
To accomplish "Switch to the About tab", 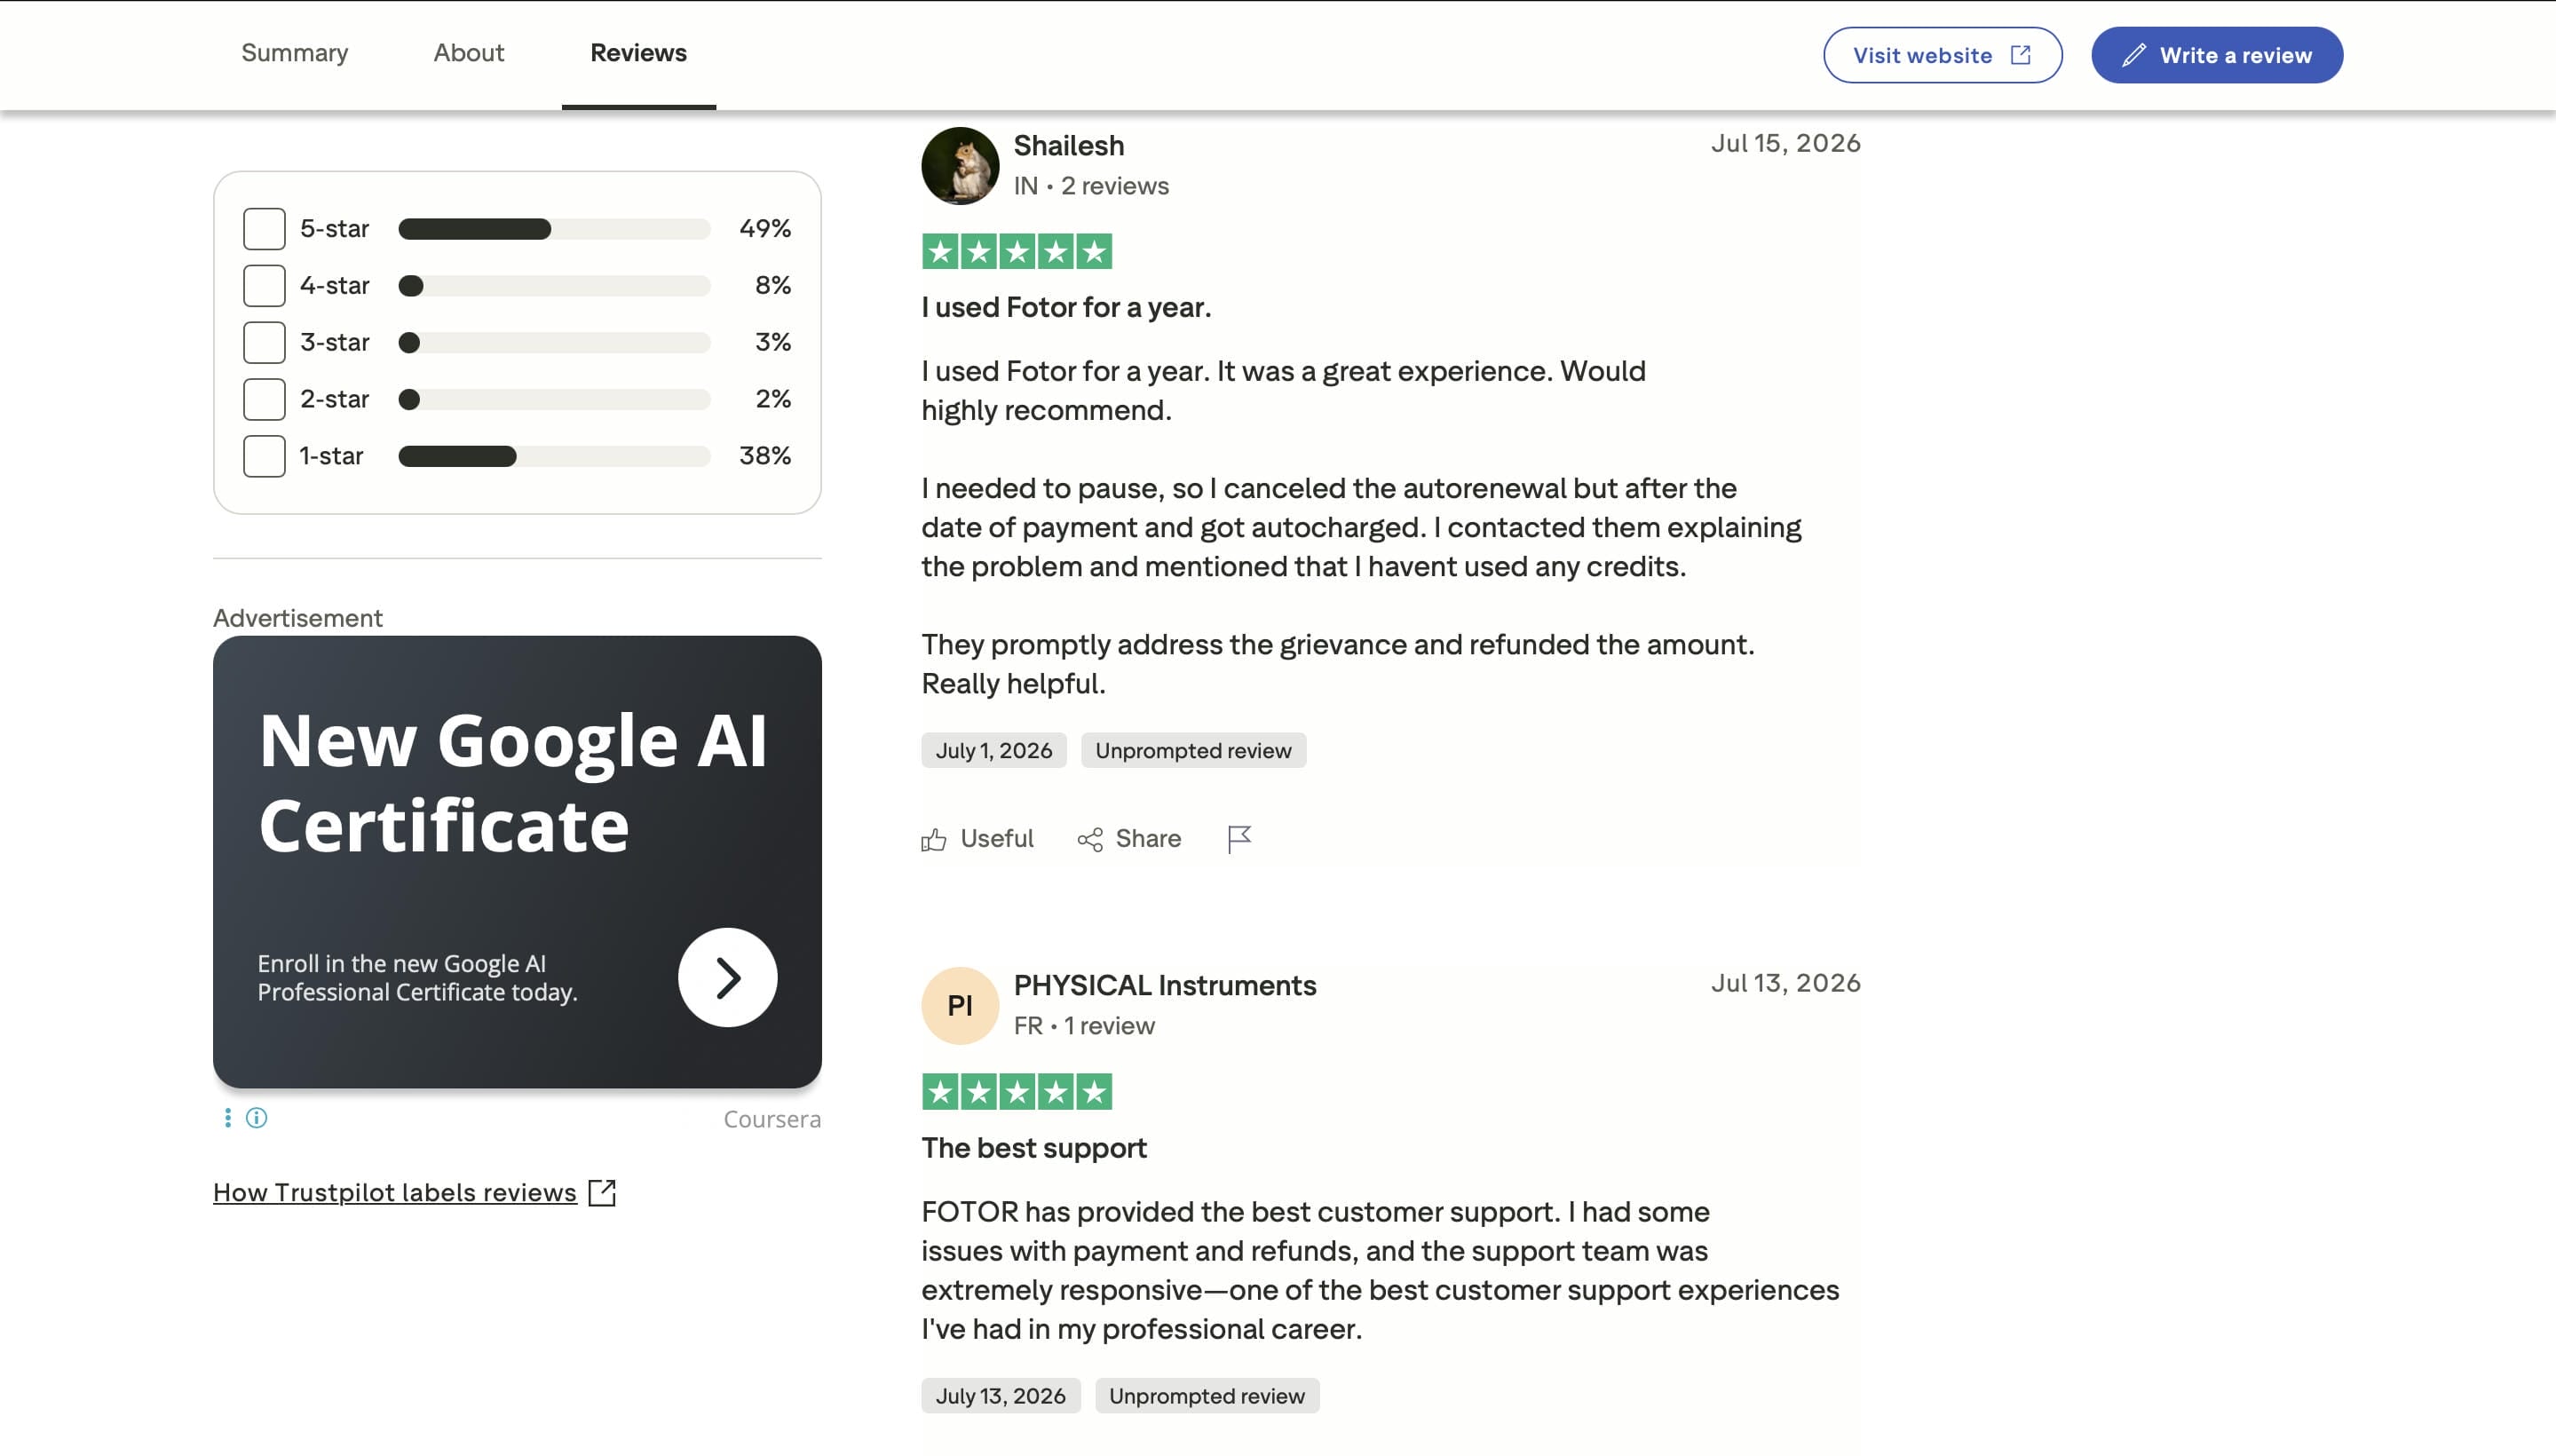I will tap(468, 53).
